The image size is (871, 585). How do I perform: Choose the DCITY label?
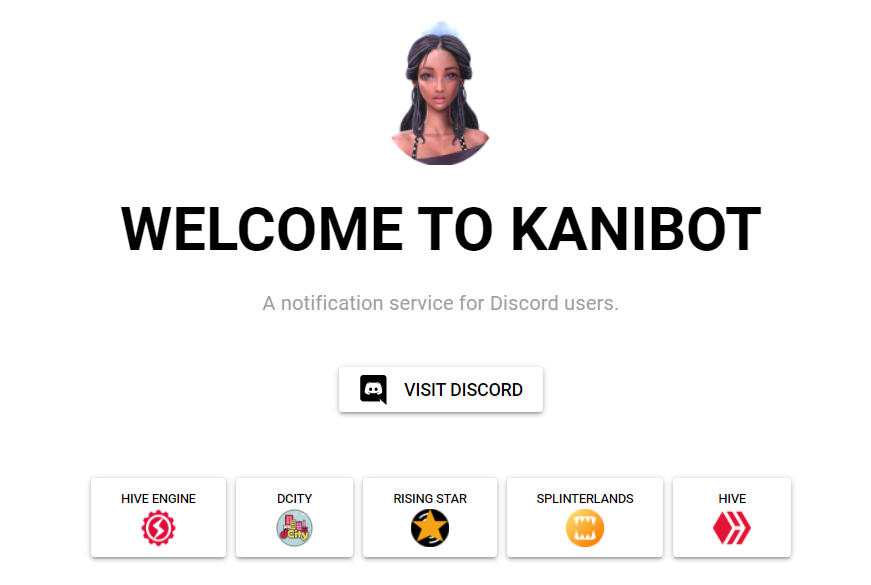point(294,499)
